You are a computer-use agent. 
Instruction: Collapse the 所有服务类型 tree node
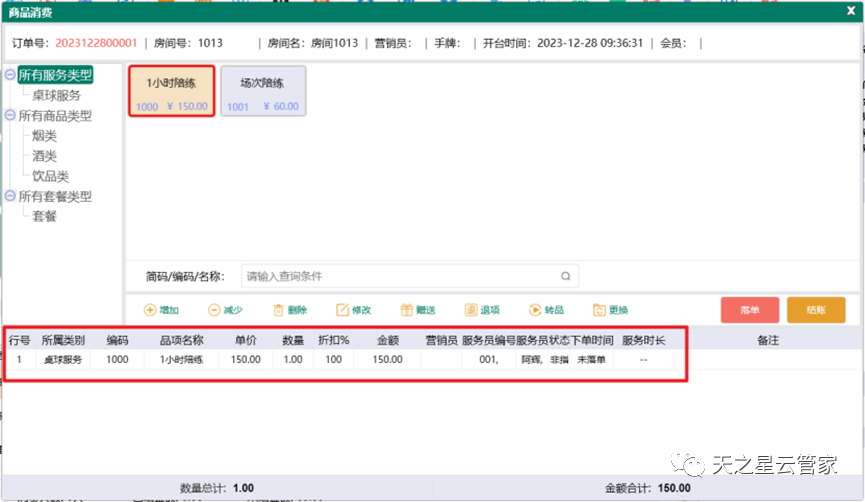pos(10,75)
